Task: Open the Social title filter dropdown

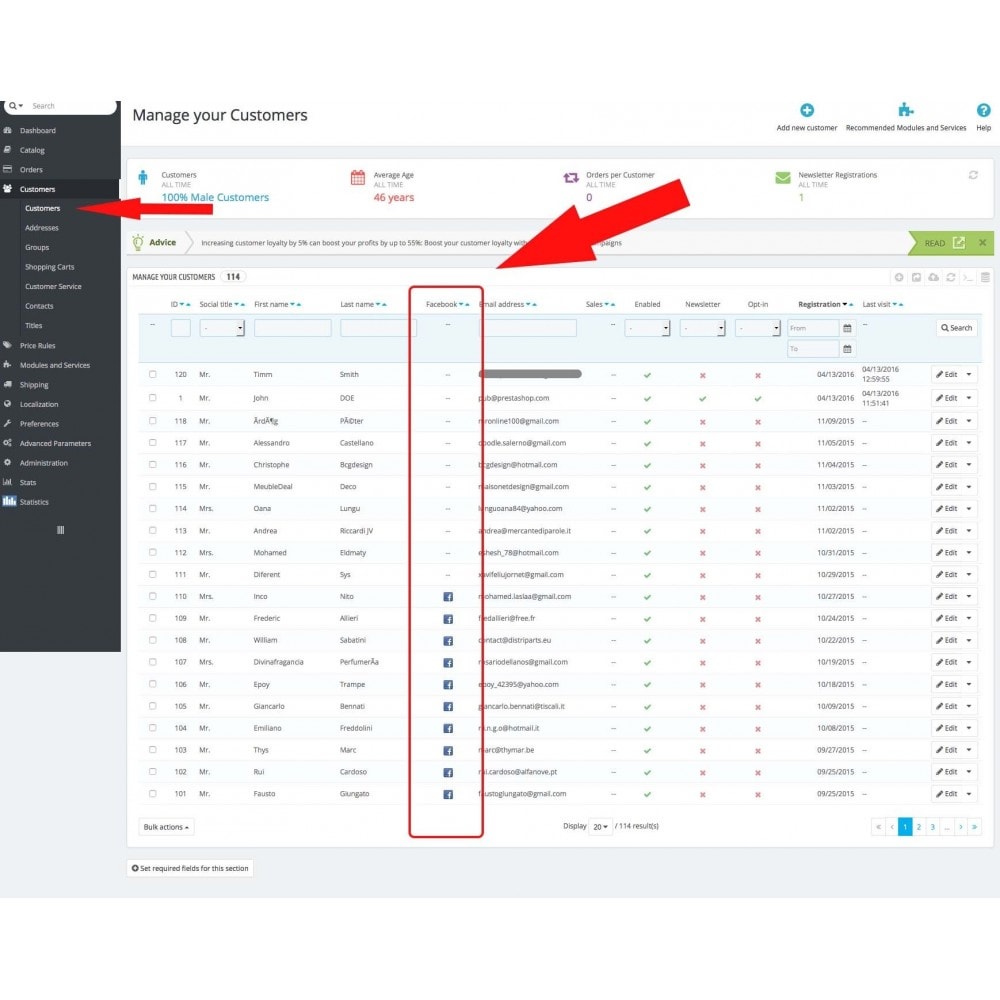Action: pyautogui.click(x=222, y=328)
